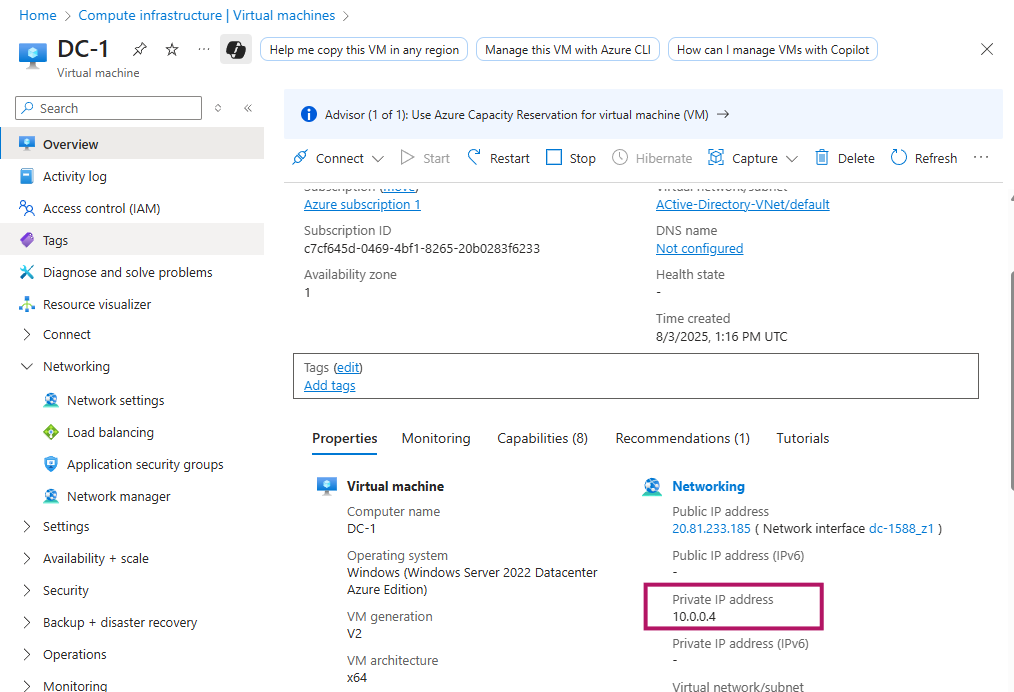Open Overview in the left menu
The width and height of the screenshot is (1014, 692).
pyautogui.click(x=132, y=144)
